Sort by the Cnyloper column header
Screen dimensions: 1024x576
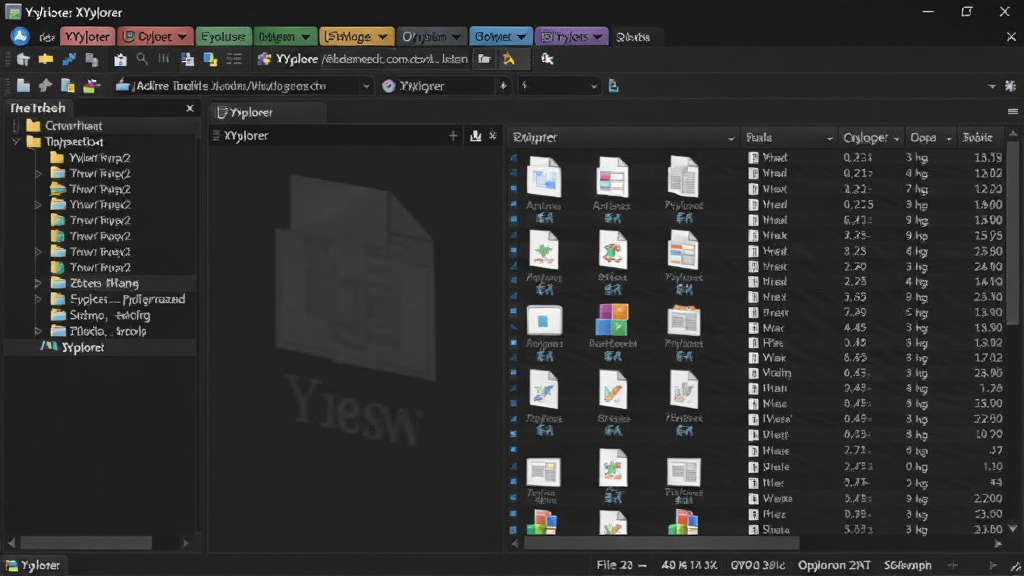coord(871,138)
